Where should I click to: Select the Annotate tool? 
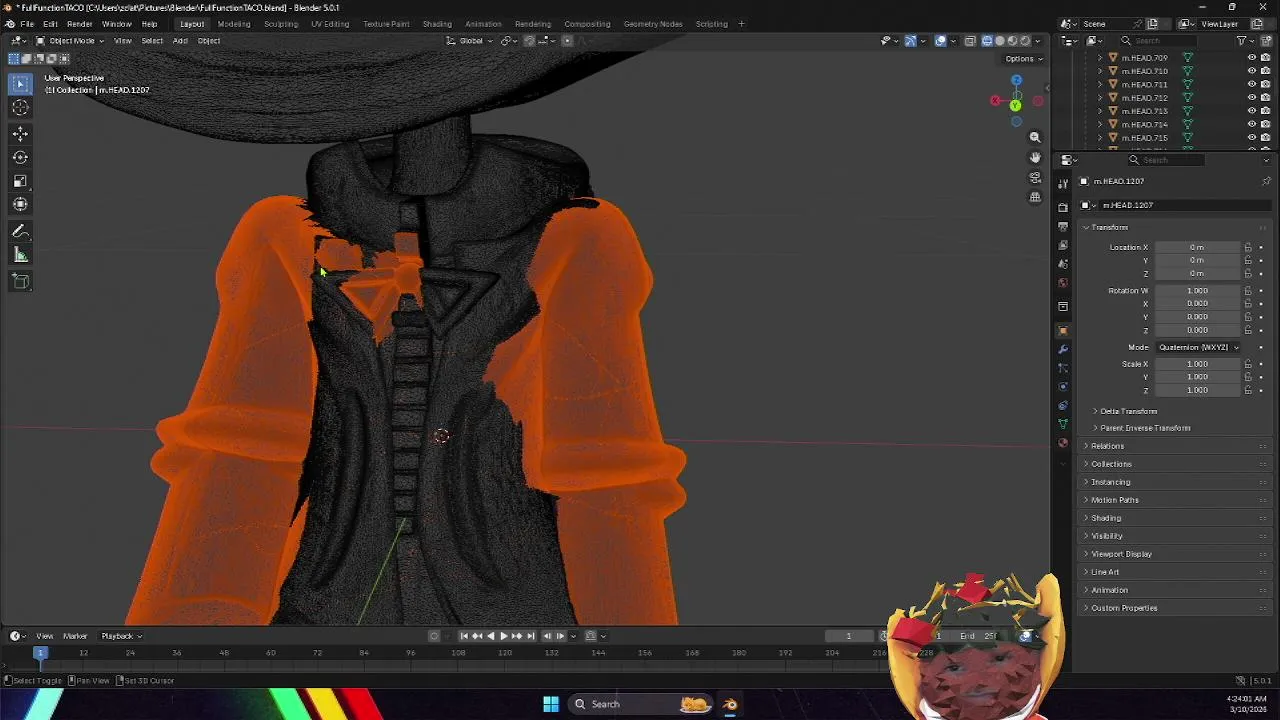click(x=20, y=232)
